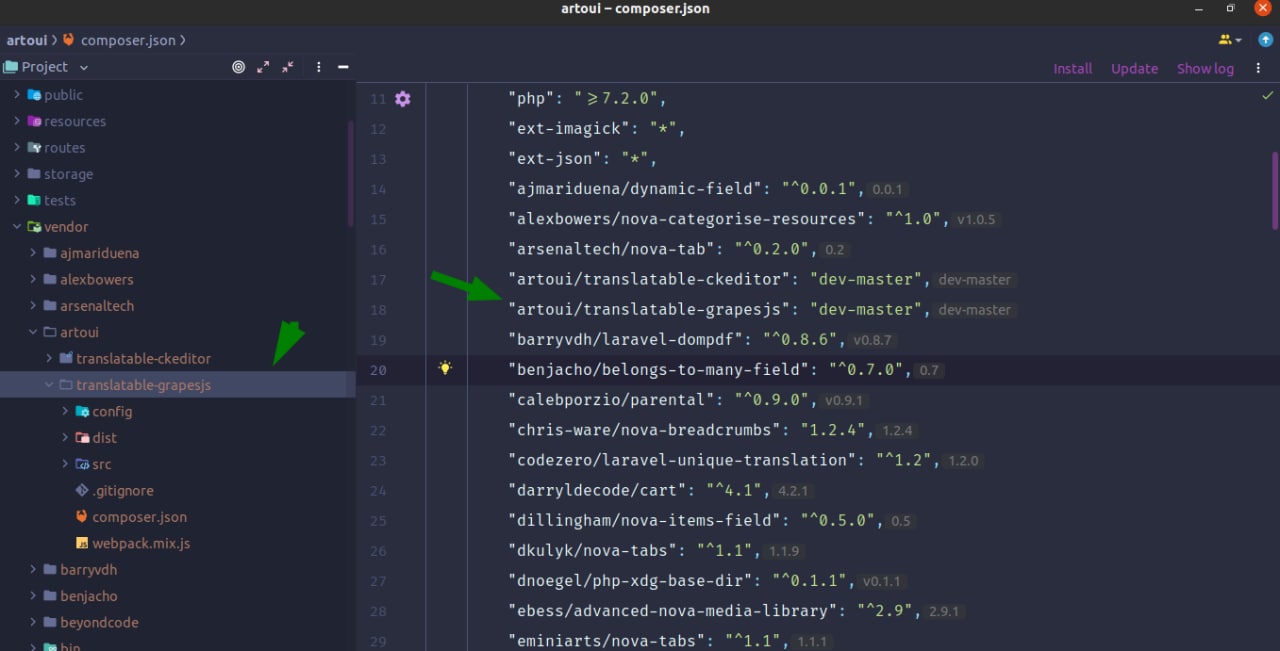Hide the Project tool window with minus icon
Screen dimensions: 1280x651
tap(343, 67)
